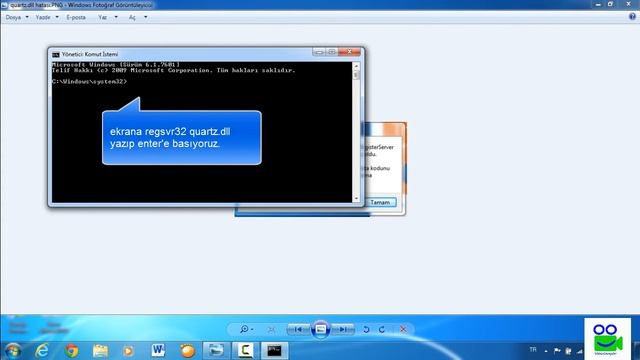Viewport: 640px width, 360px height.
Task: Open Windows Media Player from taskbar
Action: (129, 351)
